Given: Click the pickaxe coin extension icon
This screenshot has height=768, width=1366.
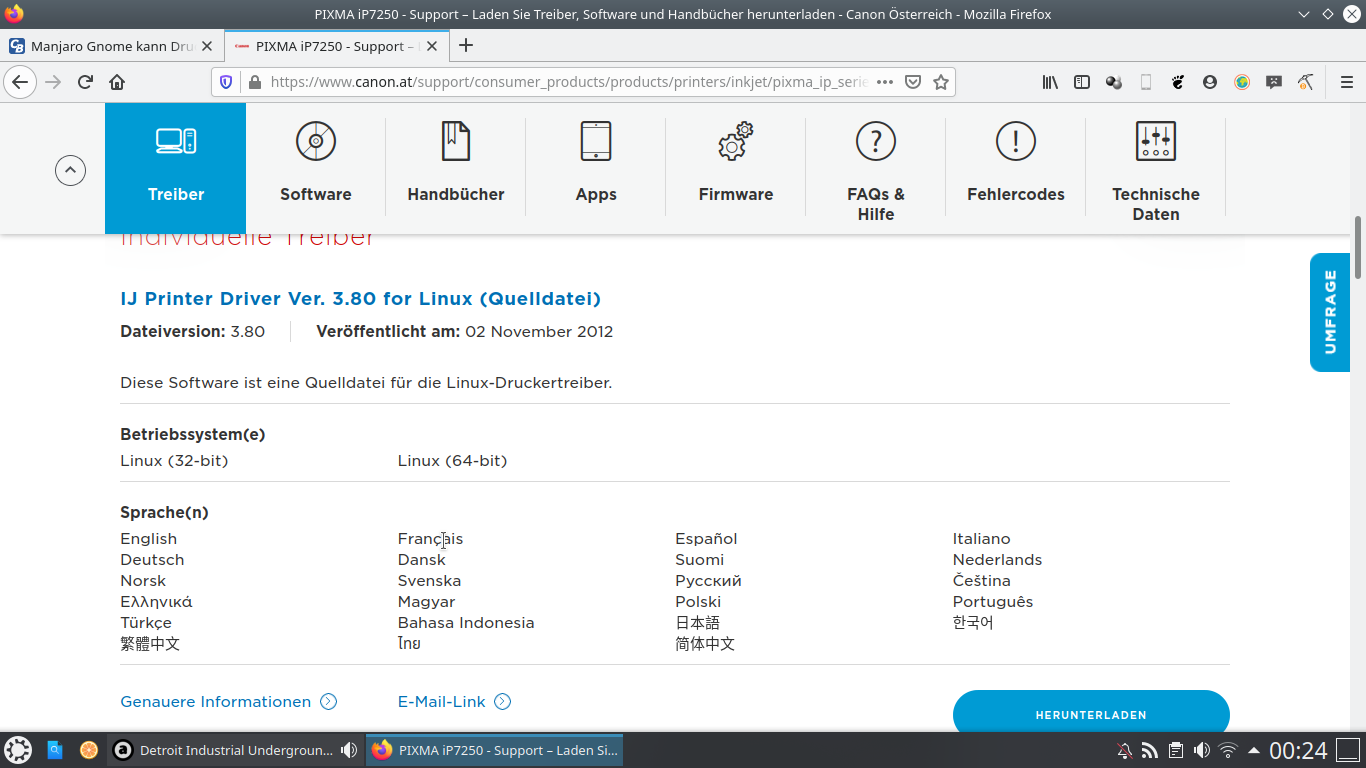Looking at the screenshot, I should coord(1306,82).
